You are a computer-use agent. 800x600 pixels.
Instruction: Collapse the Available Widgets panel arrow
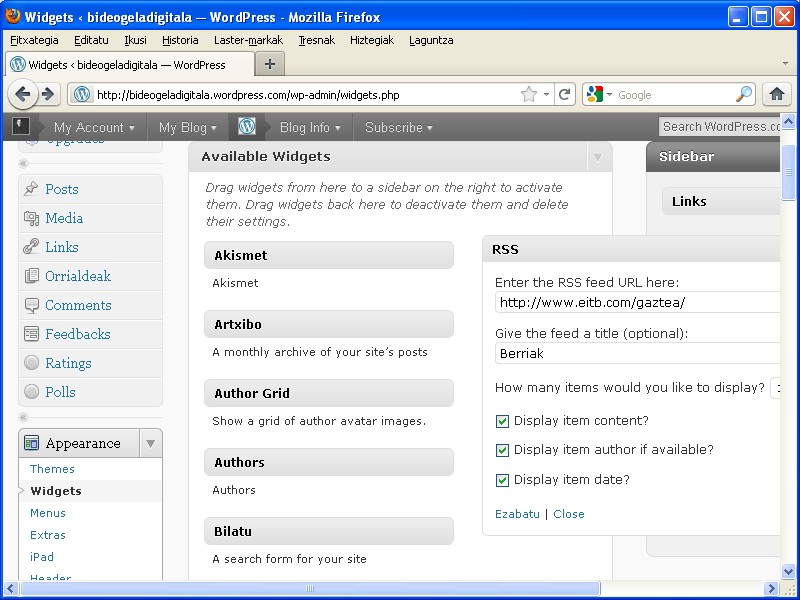[597, 157]
